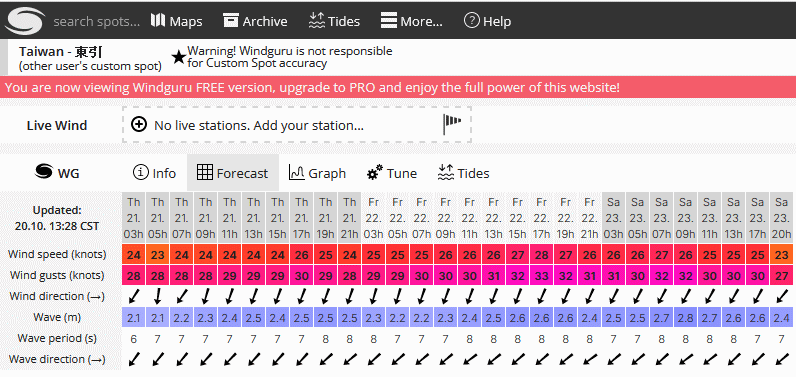Click the search spots field
This screenshot has width=796, height=377.
96,21
